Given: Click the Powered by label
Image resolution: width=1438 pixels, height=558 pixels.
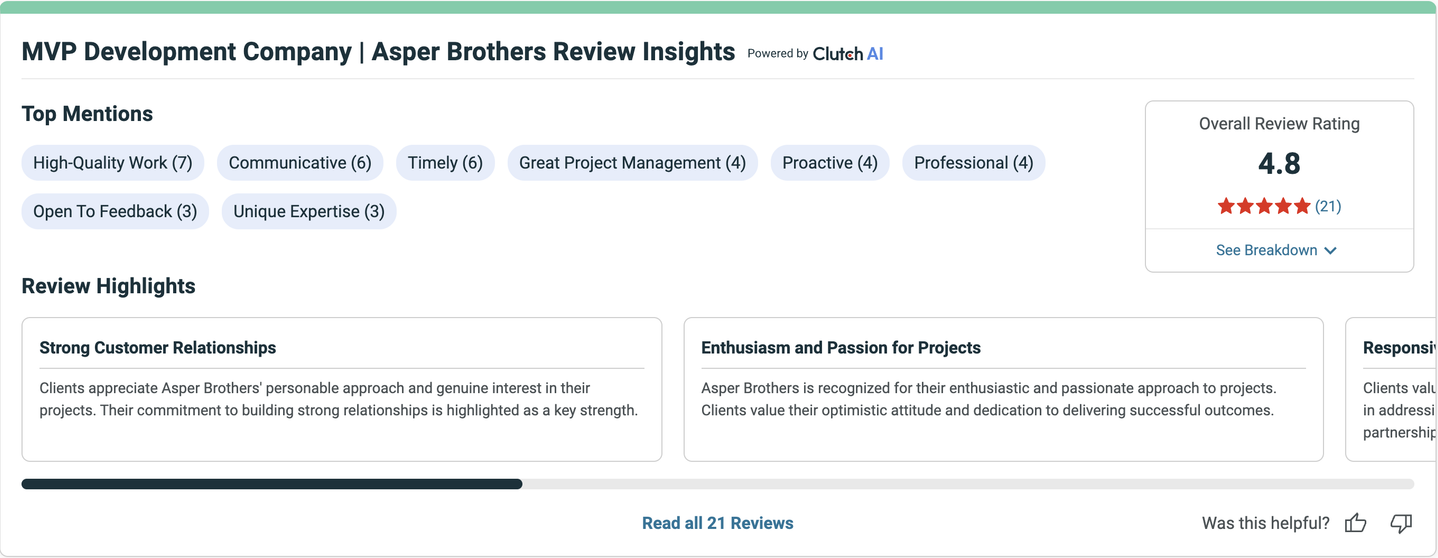Looking at the screenshot, I should 778,54.
